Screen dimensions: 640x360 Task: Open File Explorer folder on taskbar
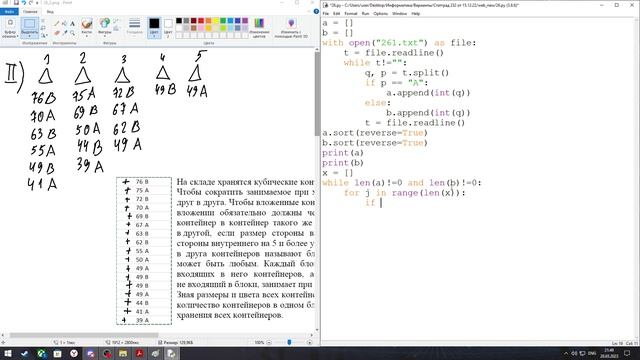(123, 353)
